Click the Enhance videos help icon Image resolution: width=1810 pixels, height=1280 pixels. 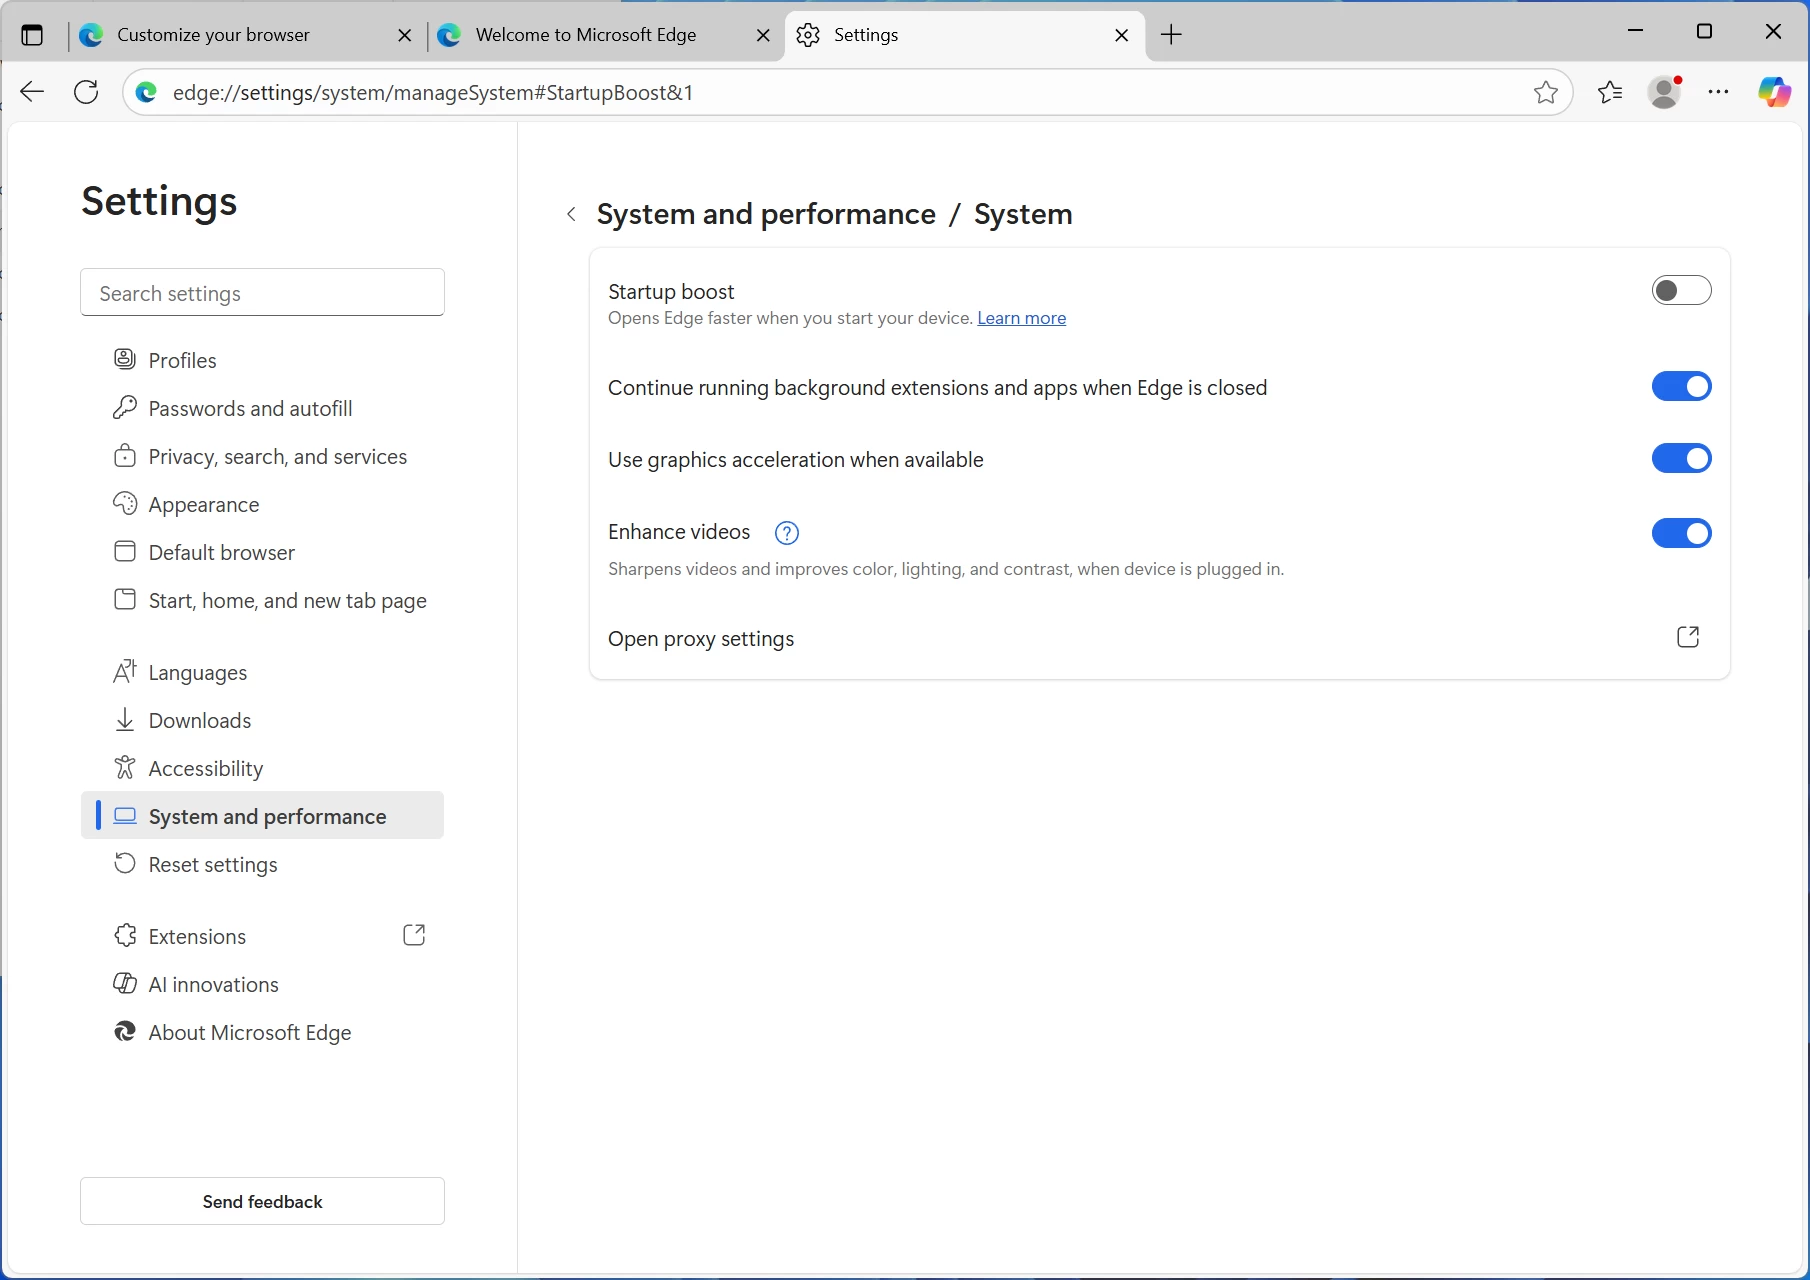tap(787, 533)
